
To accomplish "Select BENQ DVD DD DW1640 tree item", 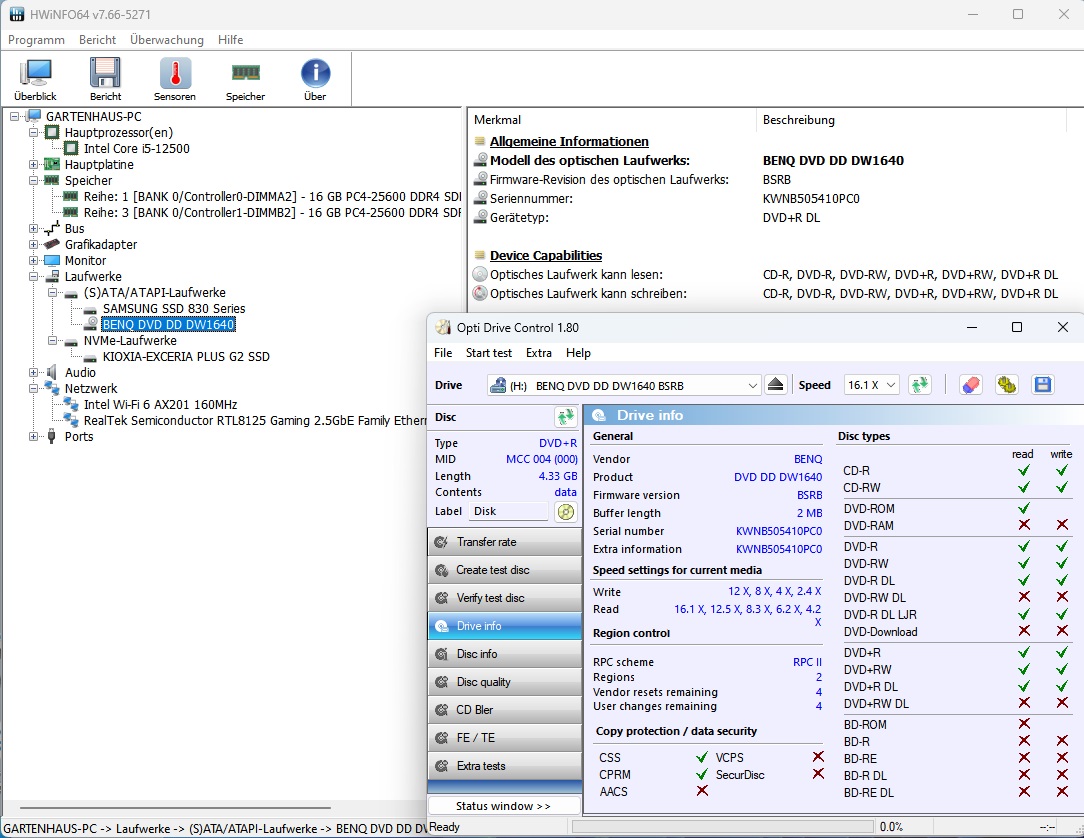I will 168,324.
